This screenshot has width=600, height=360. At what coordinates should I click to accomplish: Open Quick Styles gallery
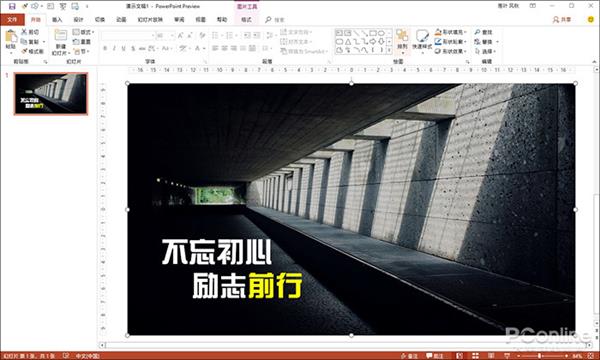[x=422, y=41]
